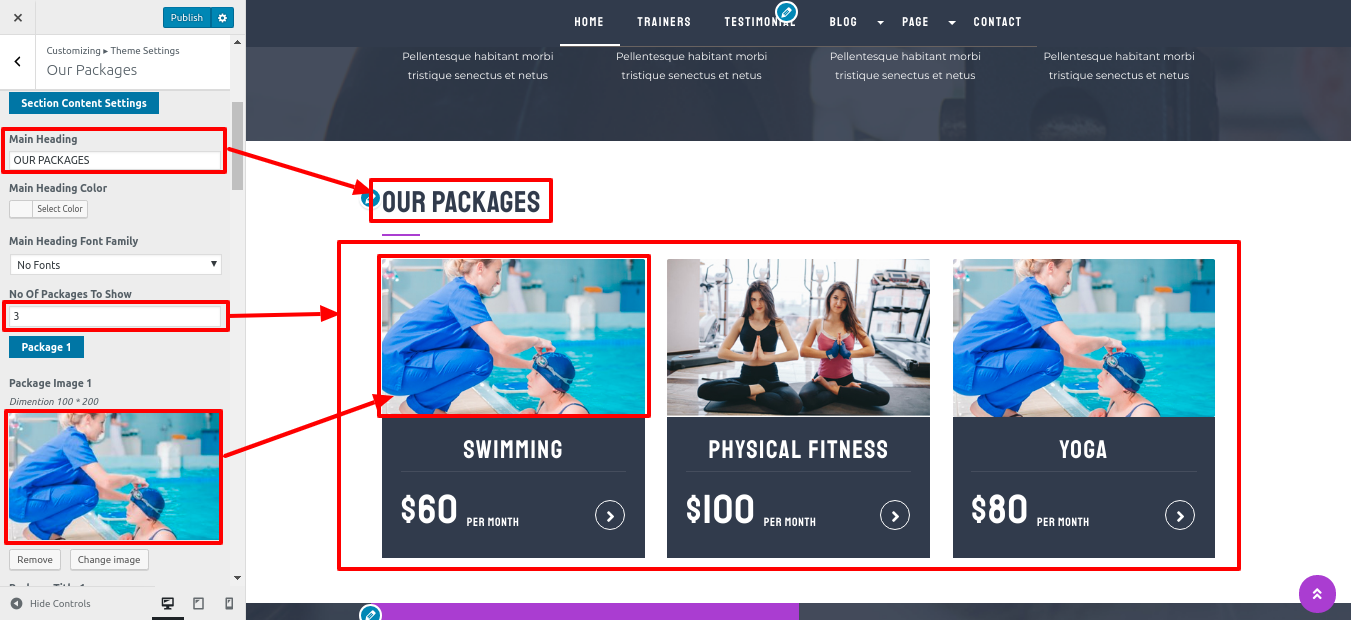Expand the Blog menu dropdown arrow
The image size is (1351, 620).
coord(880,22)
